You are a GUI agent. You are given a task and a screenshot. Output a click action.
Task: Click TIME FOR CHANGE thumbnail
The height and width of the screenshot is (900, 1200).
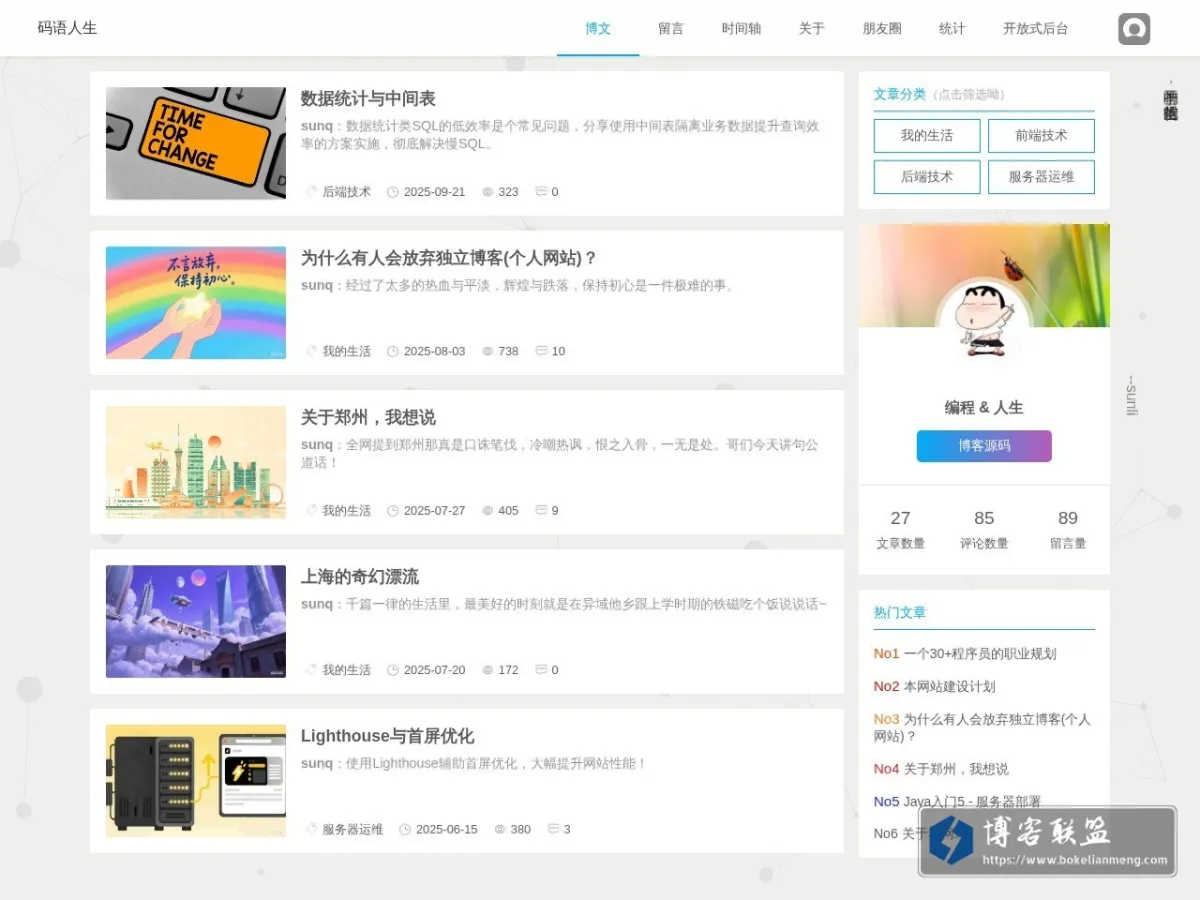[x=196, y=143]
